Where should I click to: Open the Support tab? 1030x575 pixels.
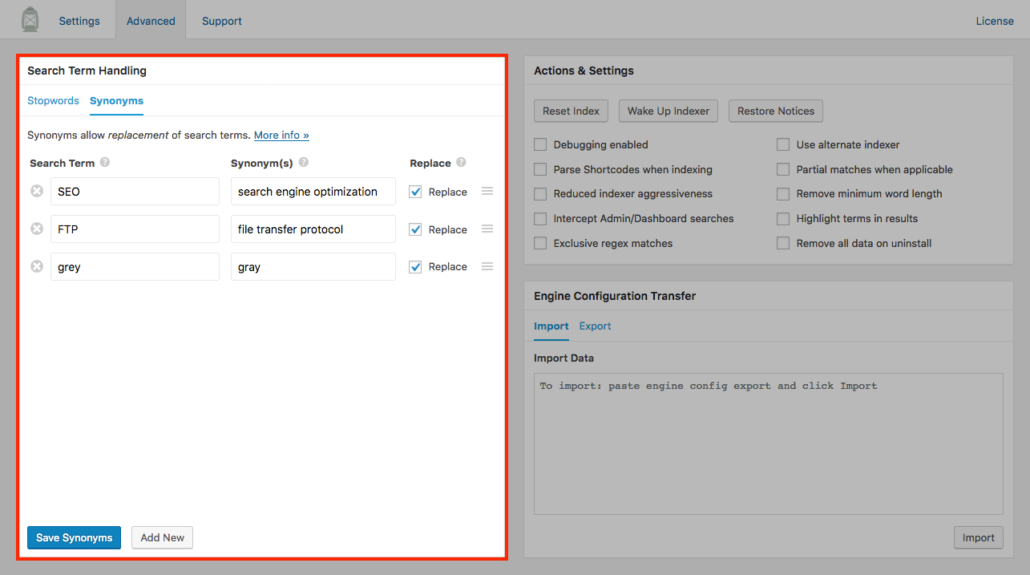tap(222, 21)
